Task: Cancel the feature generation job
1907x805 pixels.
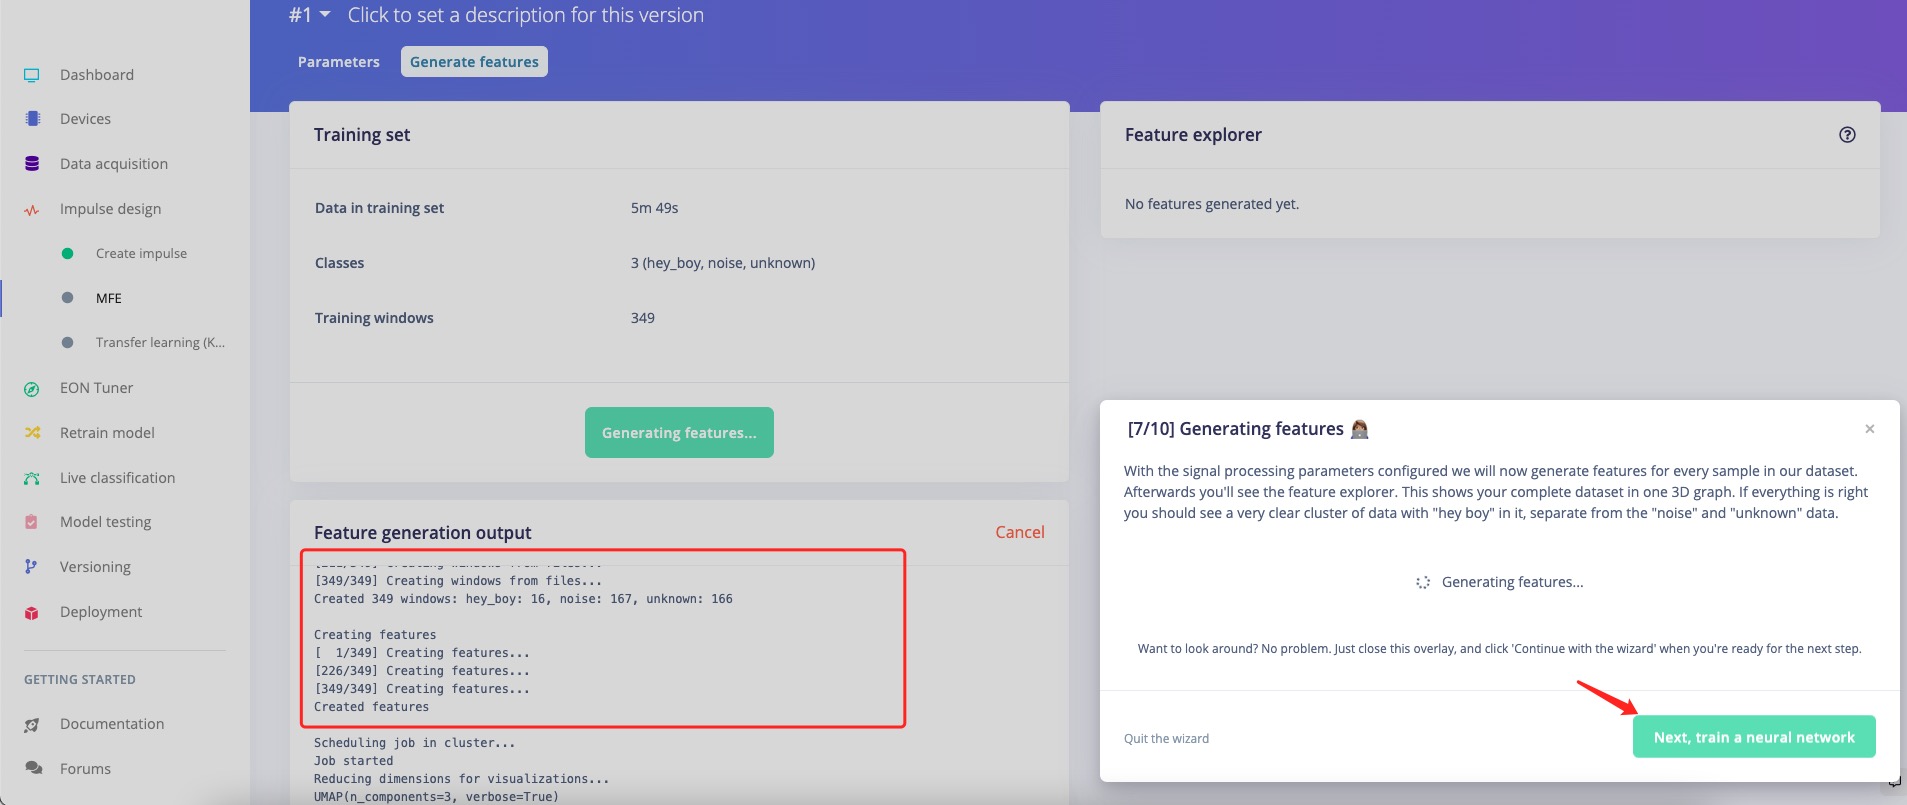Action: [x=1020, y=533]
